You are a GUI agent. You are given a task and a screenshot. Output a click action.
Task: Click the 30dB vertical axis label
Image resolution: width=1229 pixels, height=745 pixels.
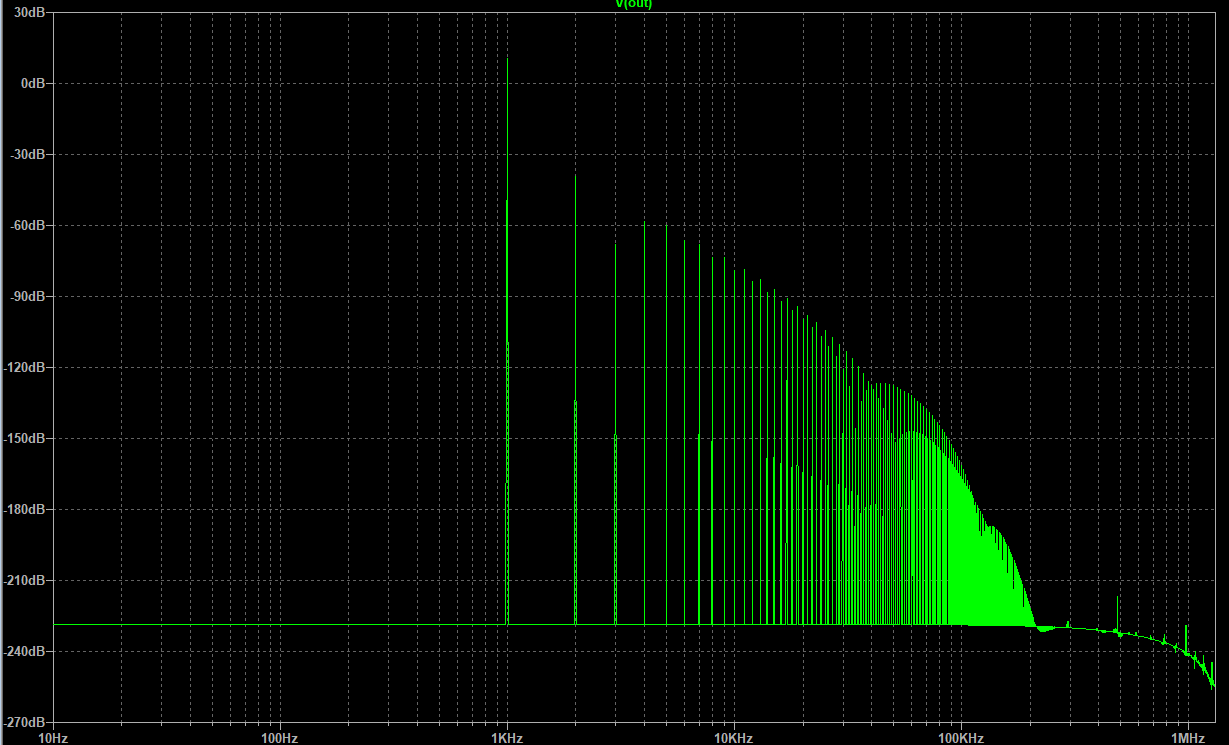(x=32, y=13)
